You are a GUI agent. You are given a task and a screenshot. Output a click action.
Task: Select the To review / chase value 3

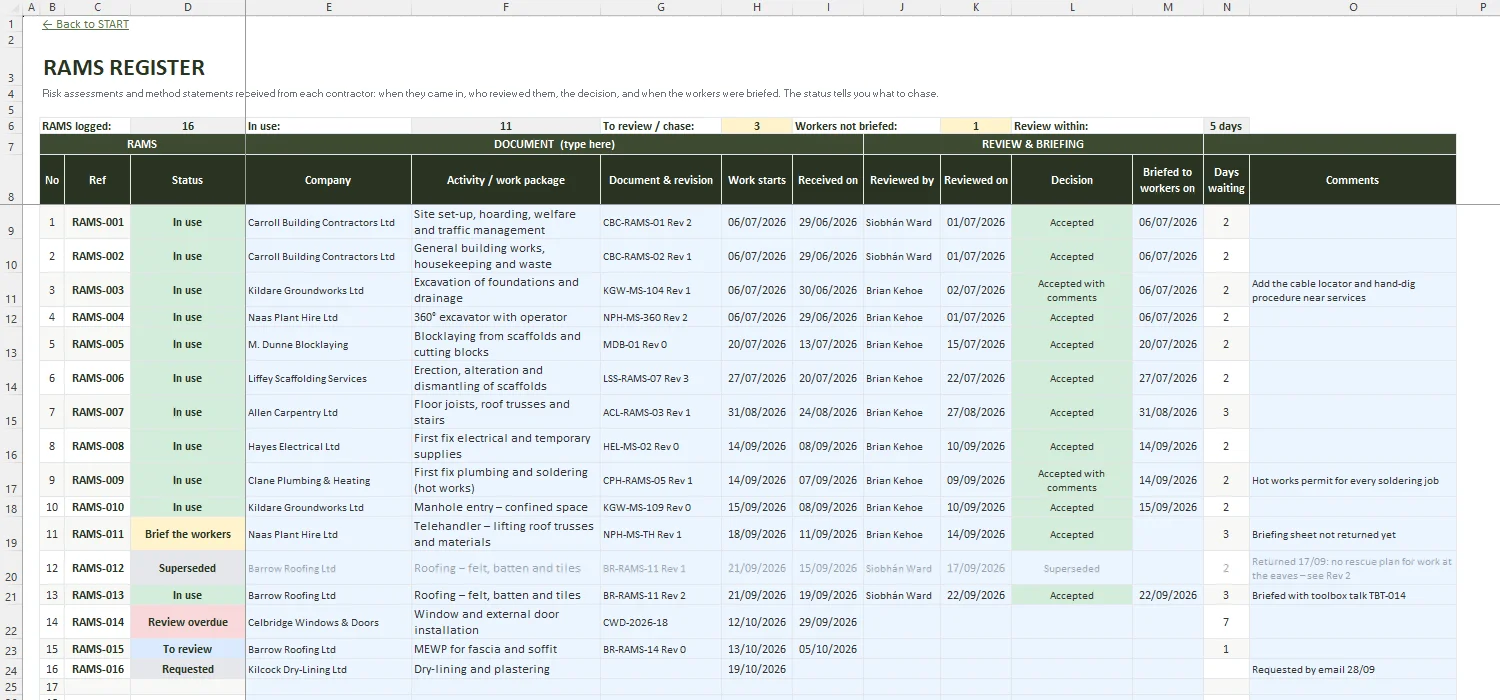pos(757,126)
